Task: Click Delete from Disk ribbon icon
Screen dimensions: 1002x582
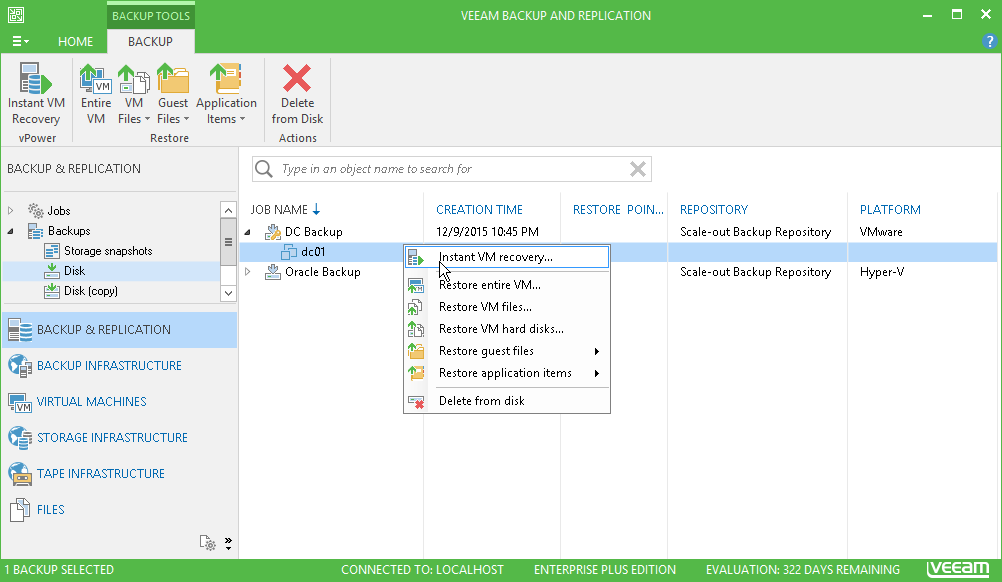Action: click(x=297, y=94)
